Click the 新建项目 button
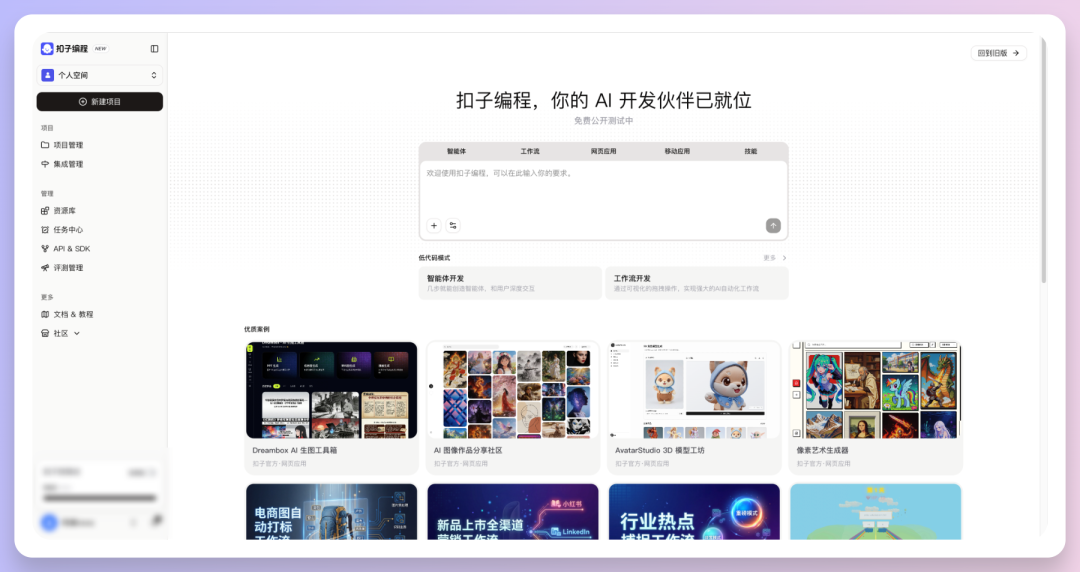This screenshot has width=1080, height=572. tap(100, 102)
